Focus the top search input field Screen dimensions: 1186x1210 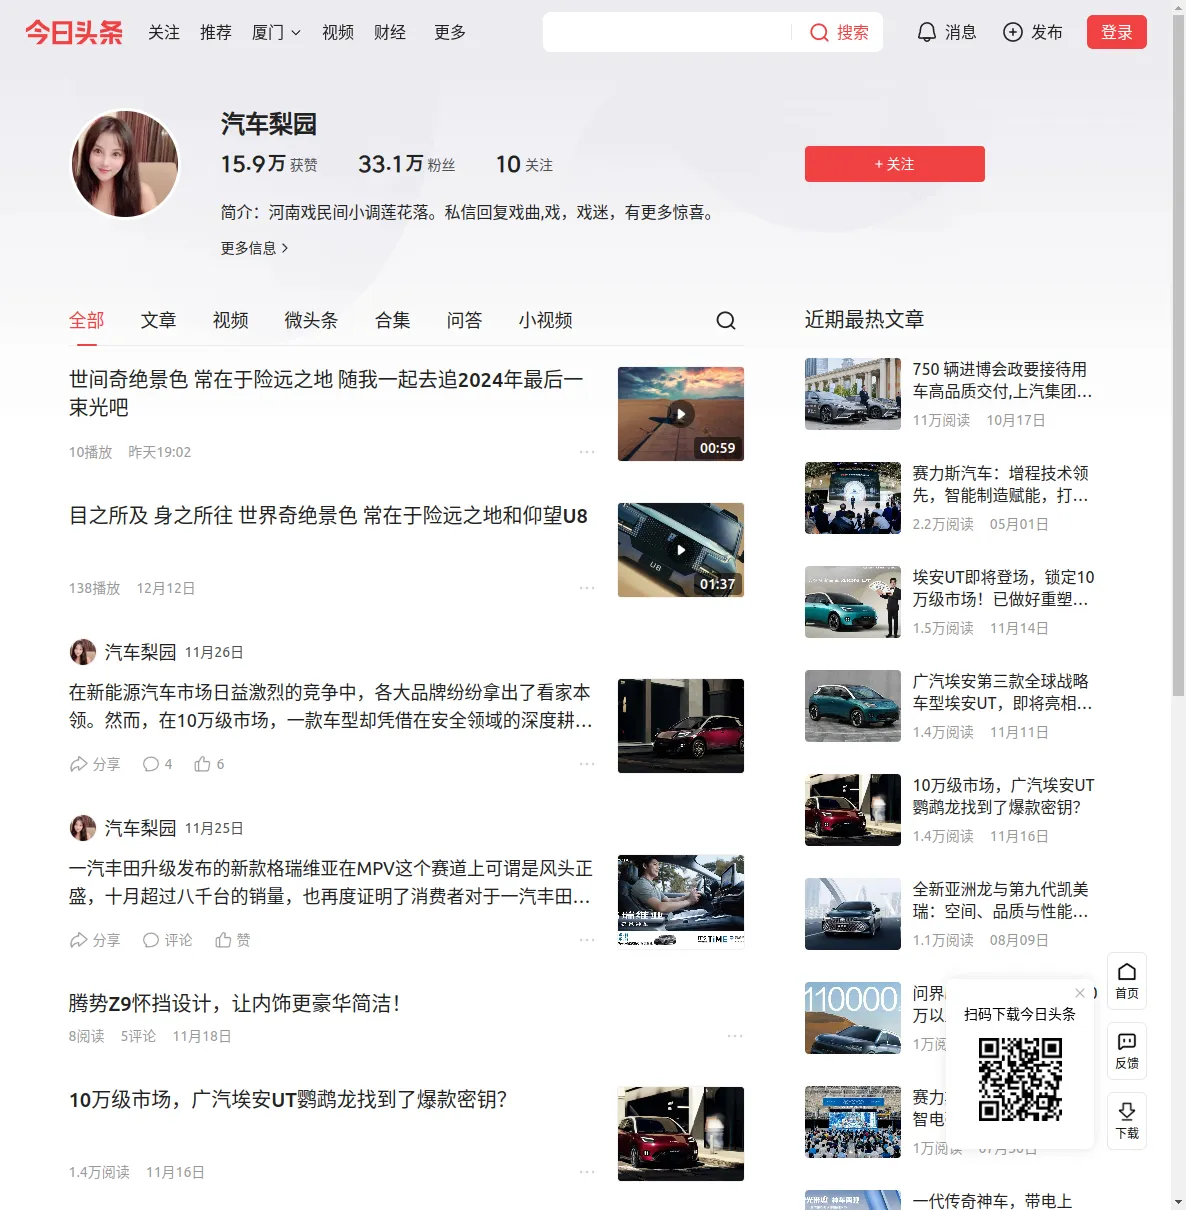click(x=670, y=32)
